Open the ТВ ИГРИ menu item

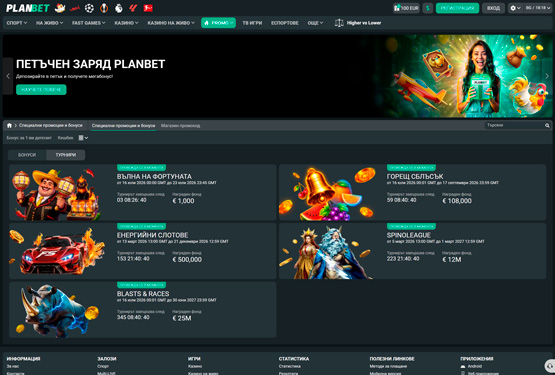252,23
